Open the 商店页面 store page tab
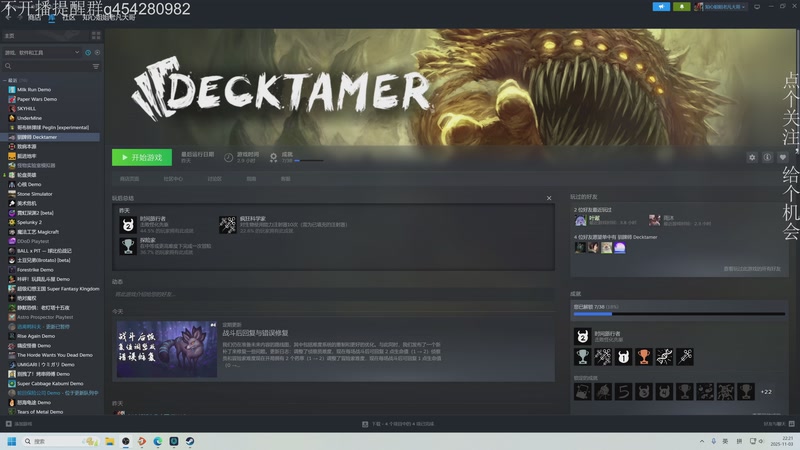Screen dimensions: 800x450 130,179
